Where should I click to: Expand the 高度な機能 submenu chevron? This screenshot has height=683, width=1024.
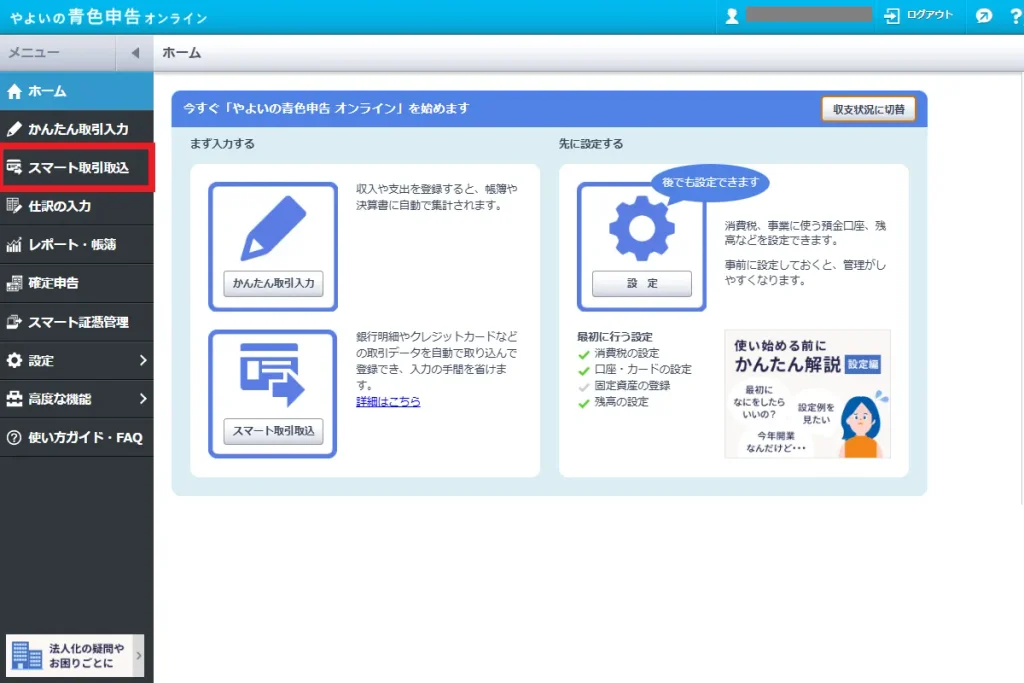[143, 399]
